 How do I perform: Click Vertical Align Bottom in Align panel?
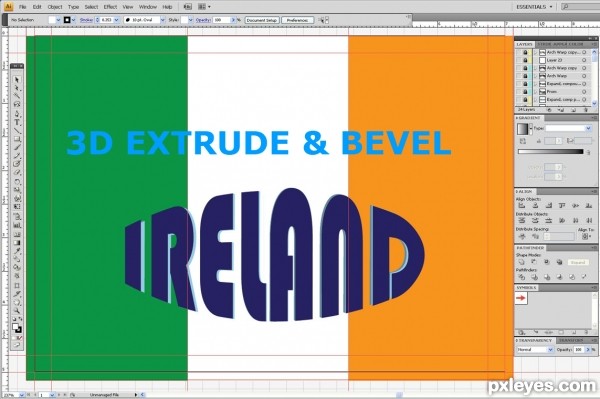(x=589, y=206)
